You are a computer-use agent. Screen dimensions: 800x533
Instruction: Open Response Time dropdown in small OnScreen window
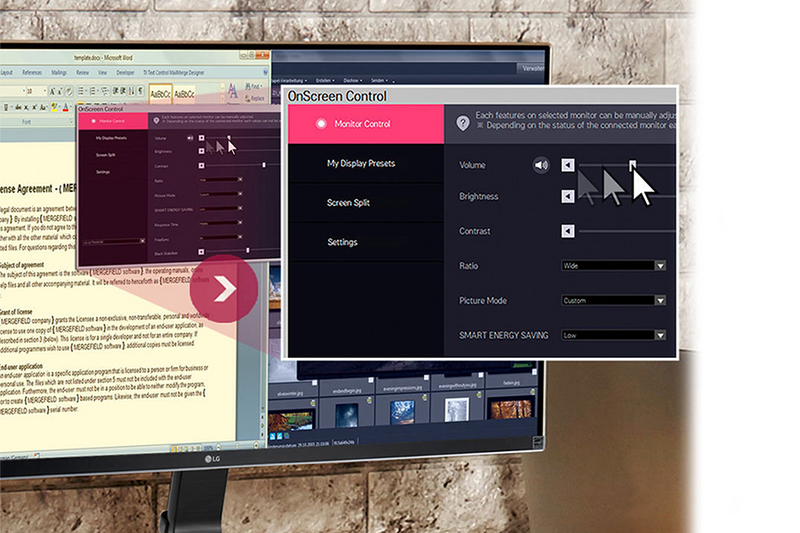click(220, 222)
